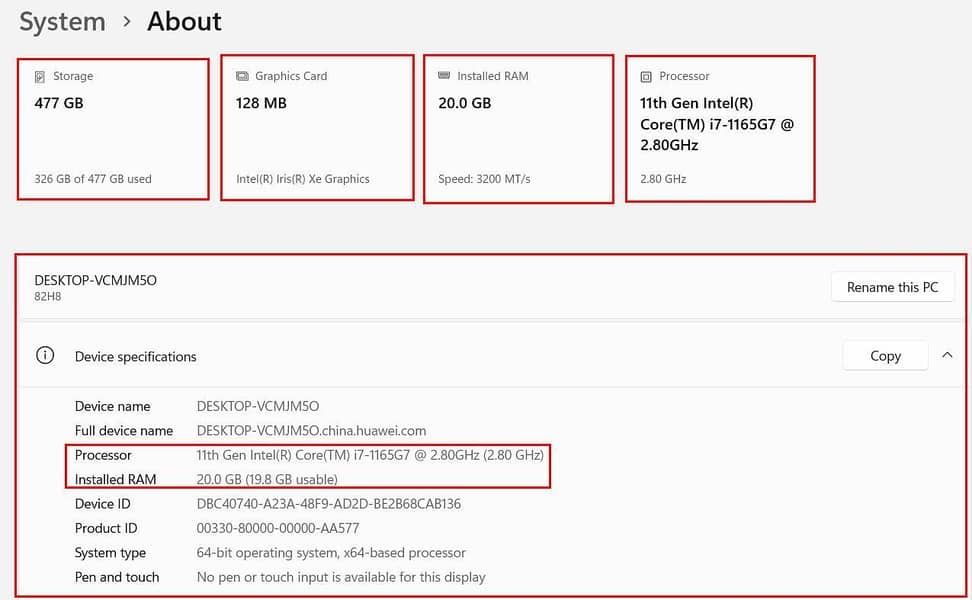Select the Device ID value

[329, 503]
